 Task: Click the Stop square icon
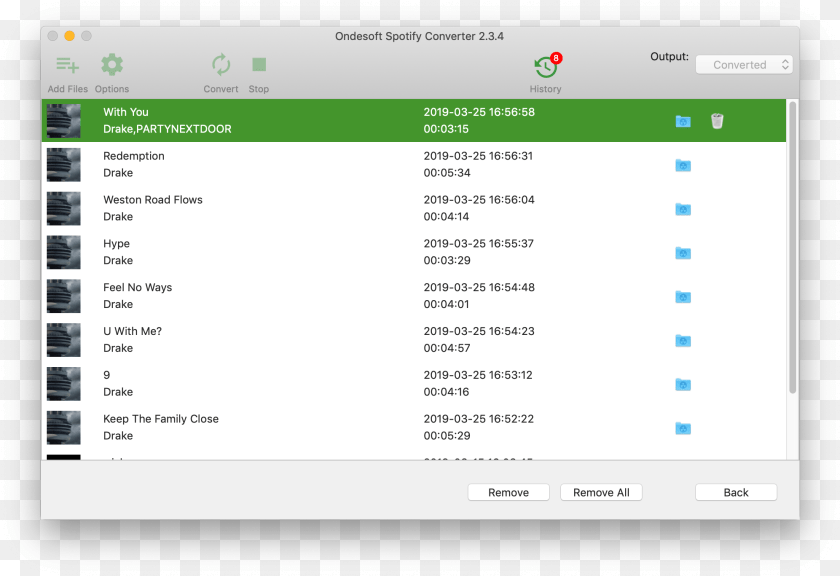259,65
